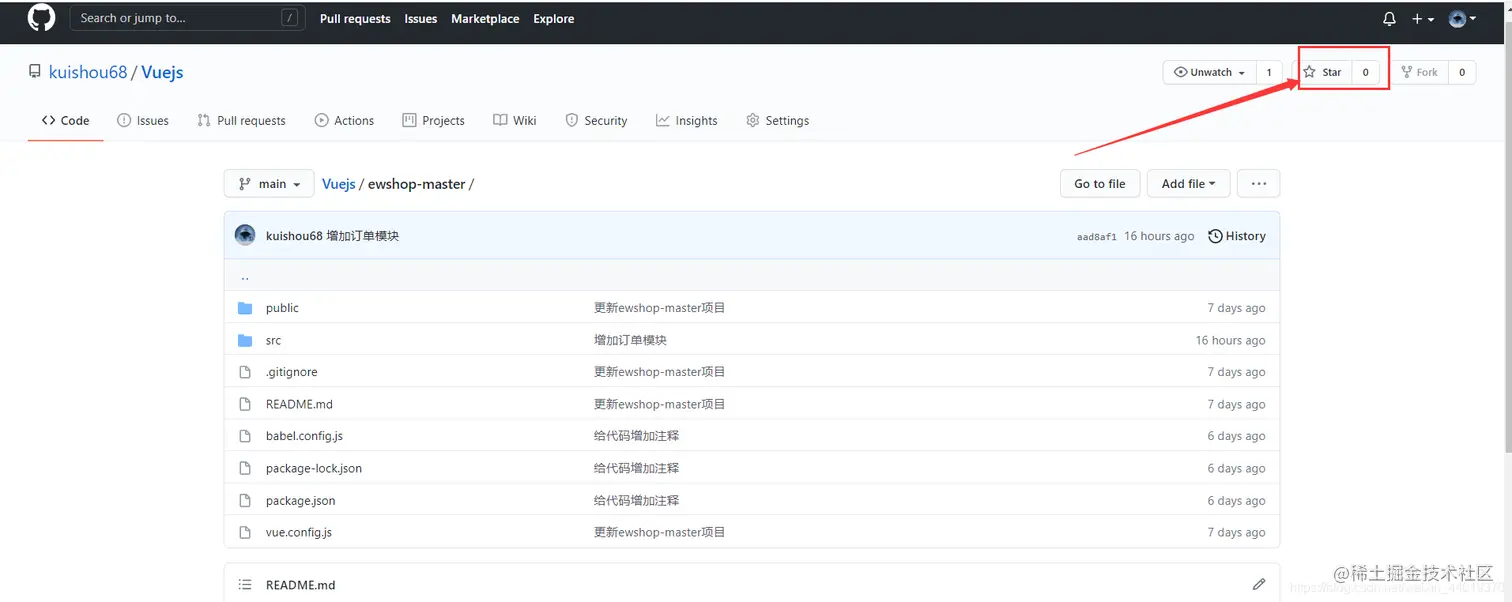Viewport: 1512px width, 602px height.
Task: Open the Actions tab
Action: click(x=344, y=120)
